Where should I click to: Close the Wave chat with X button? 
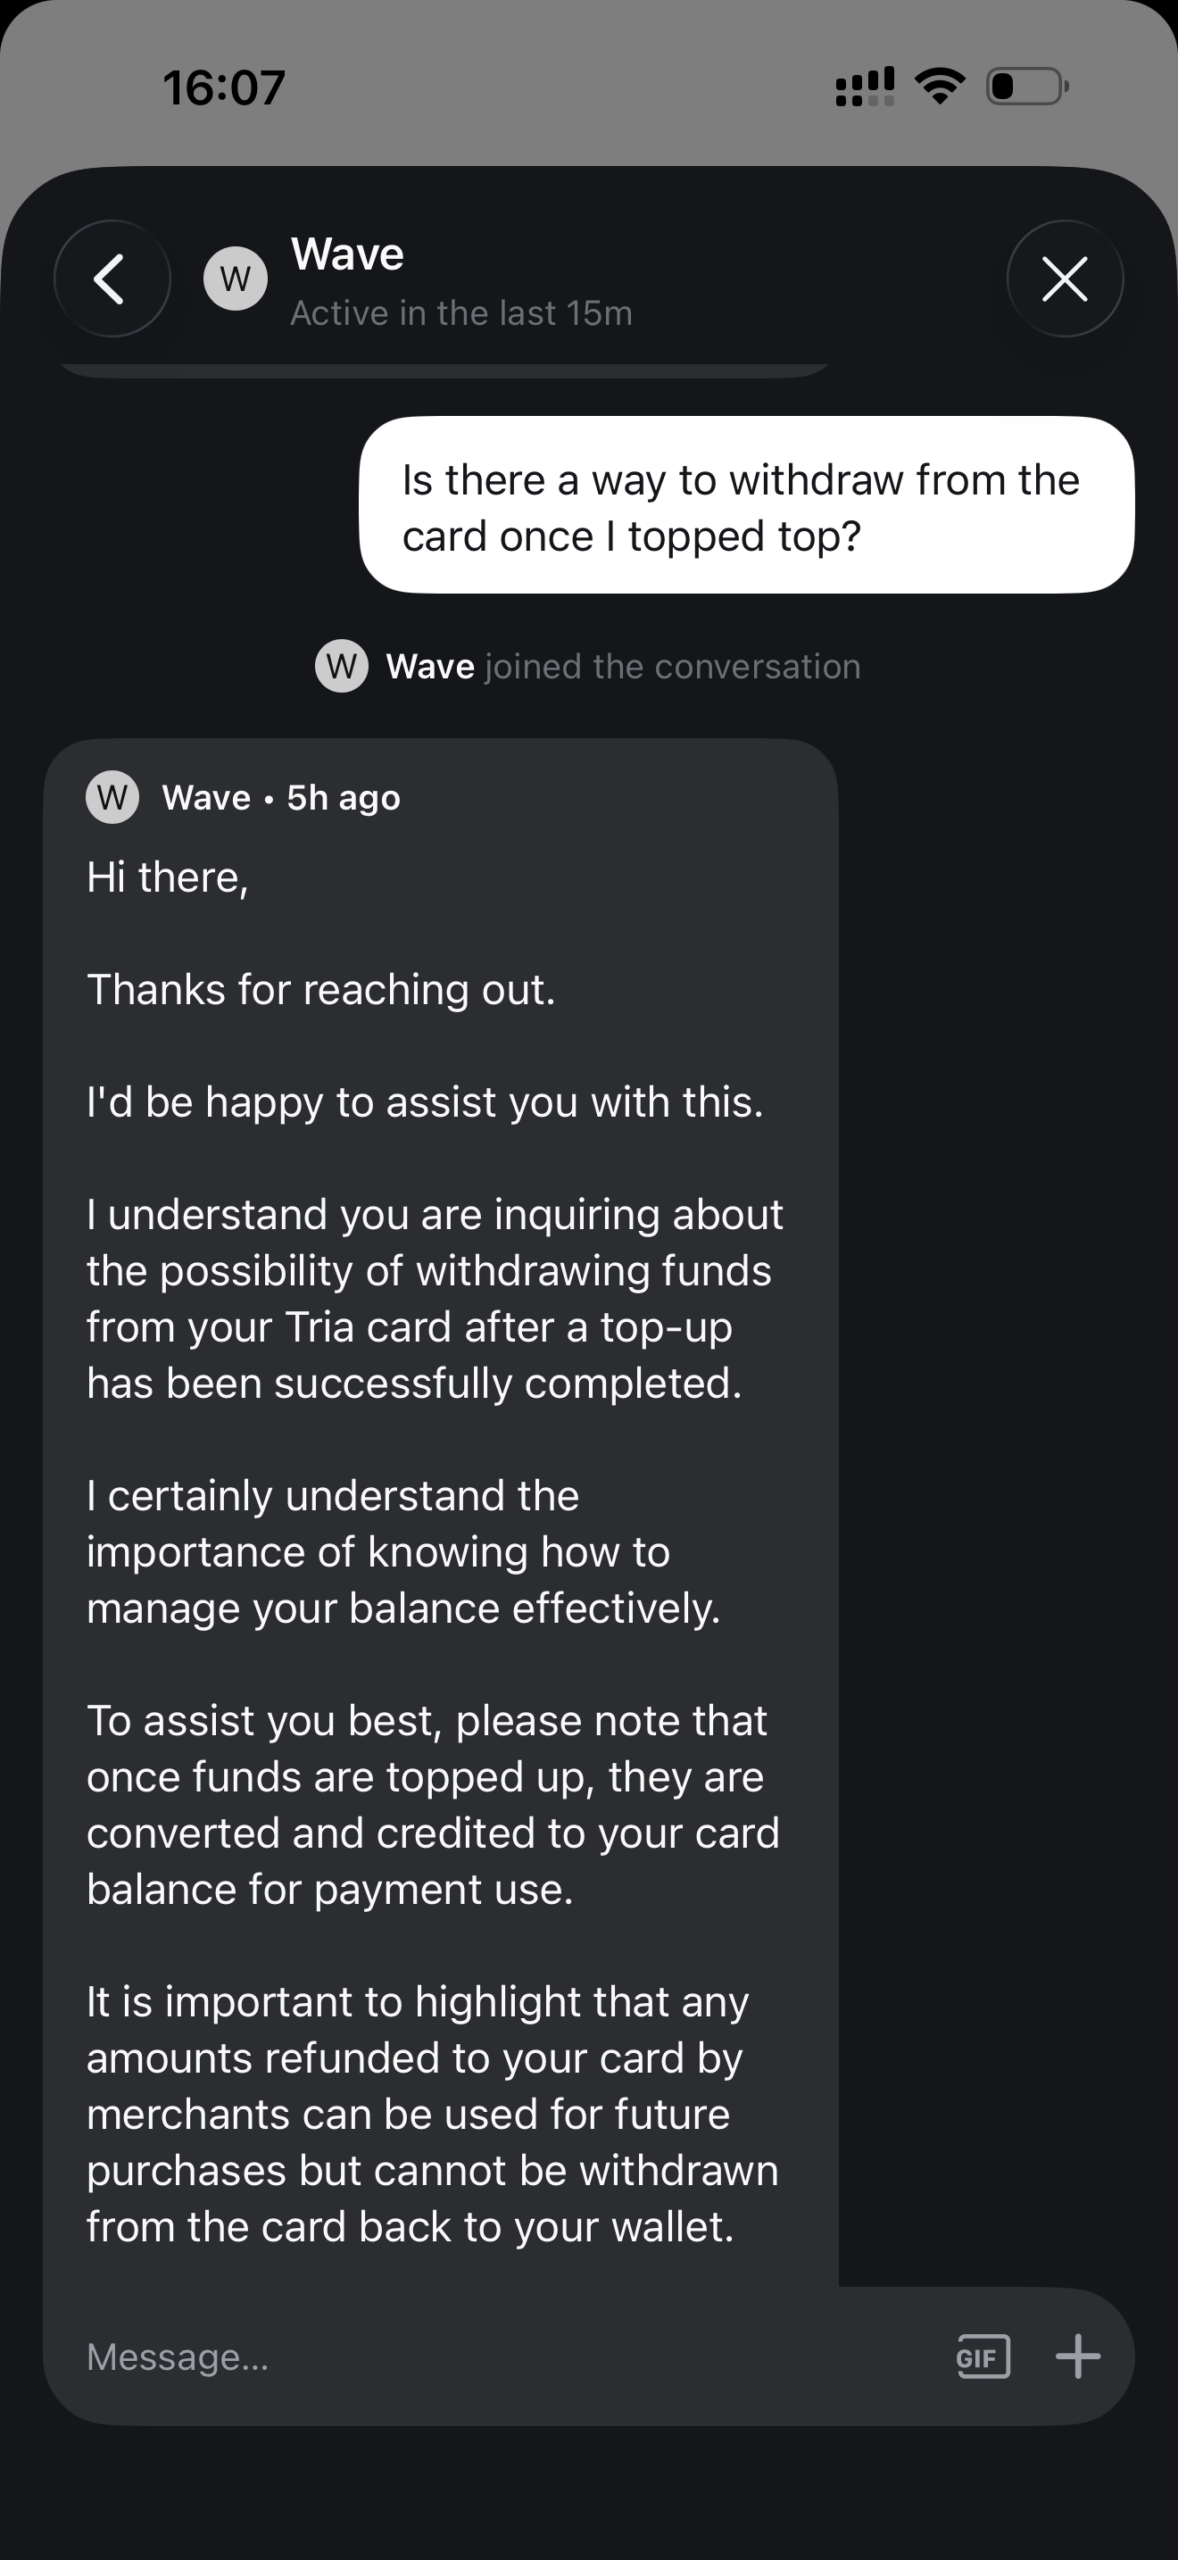click(x=1064, y=278)
